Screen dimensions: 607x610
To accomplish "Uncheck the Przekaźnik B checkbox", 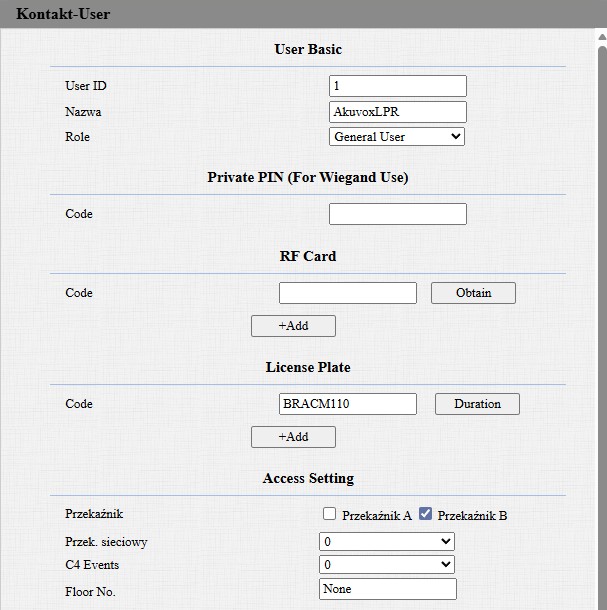I will click(x=425, y=514).
